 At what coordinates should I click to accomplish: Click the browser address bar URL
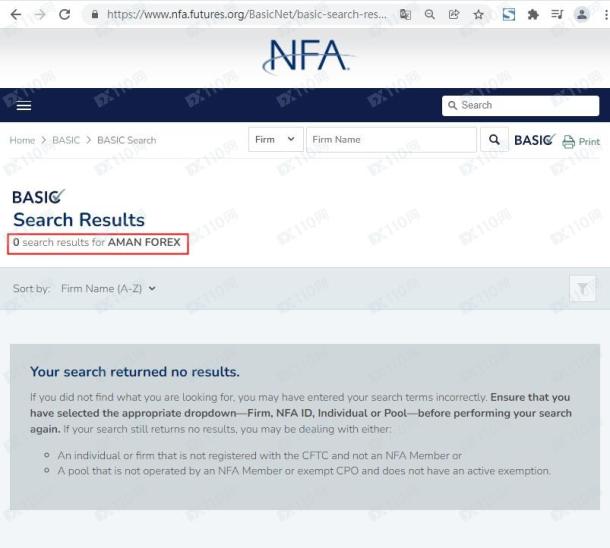tap(247, 15)
